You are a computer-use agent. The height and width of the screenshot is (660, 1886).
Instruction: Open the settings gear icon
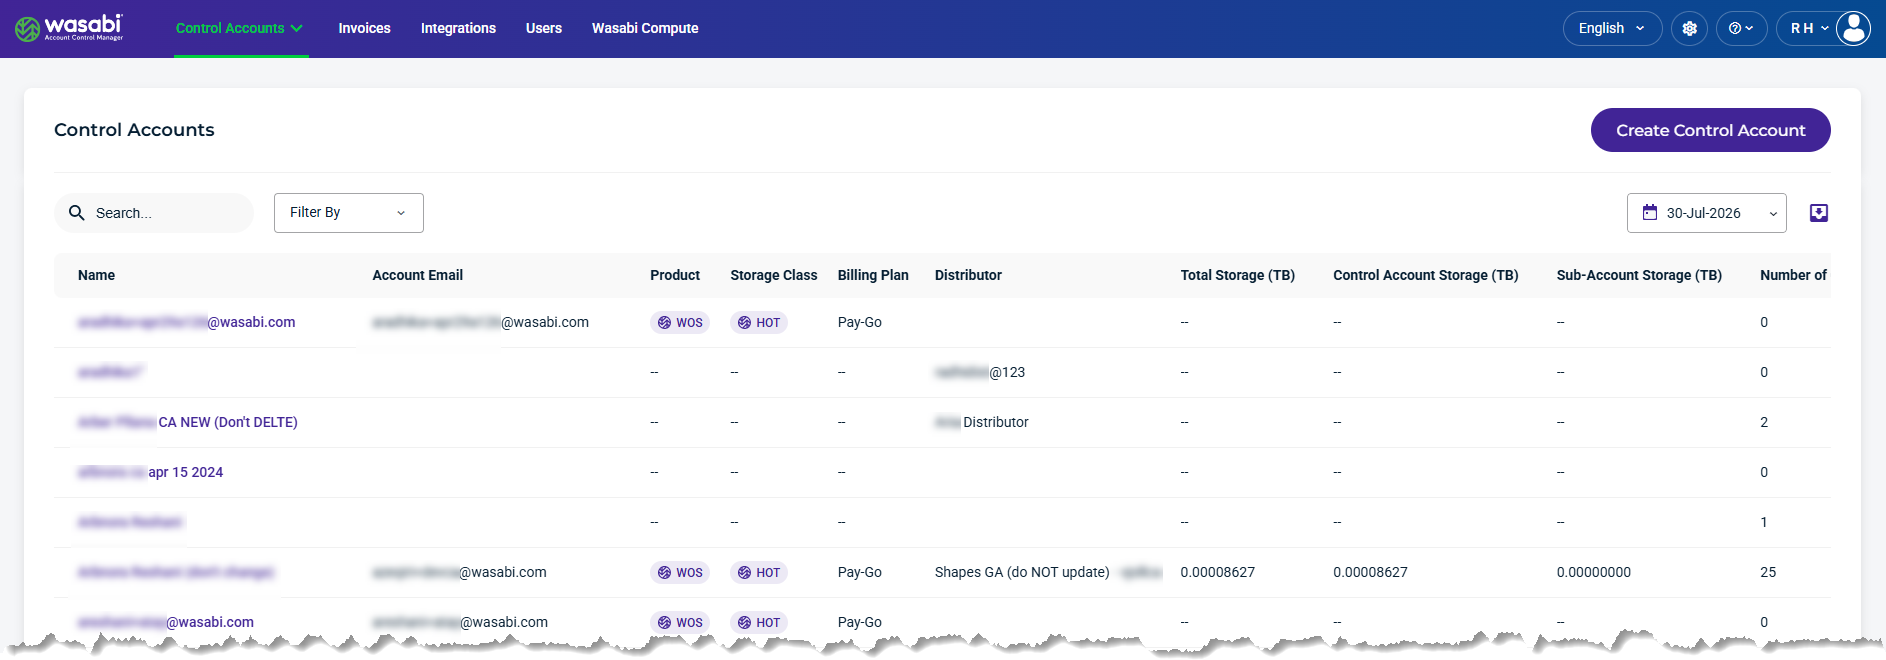click(1689, 28)
